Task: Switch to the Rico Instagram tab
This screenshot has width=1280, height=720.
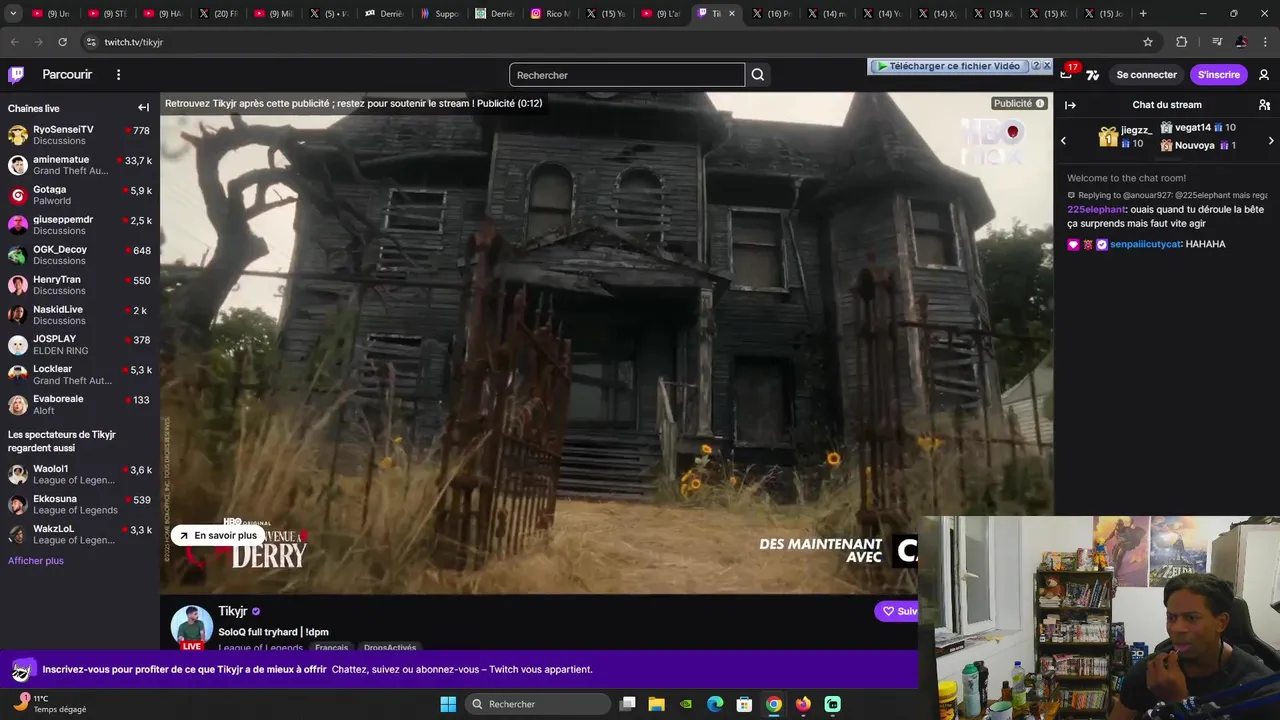Action: (x=550, y=13)
